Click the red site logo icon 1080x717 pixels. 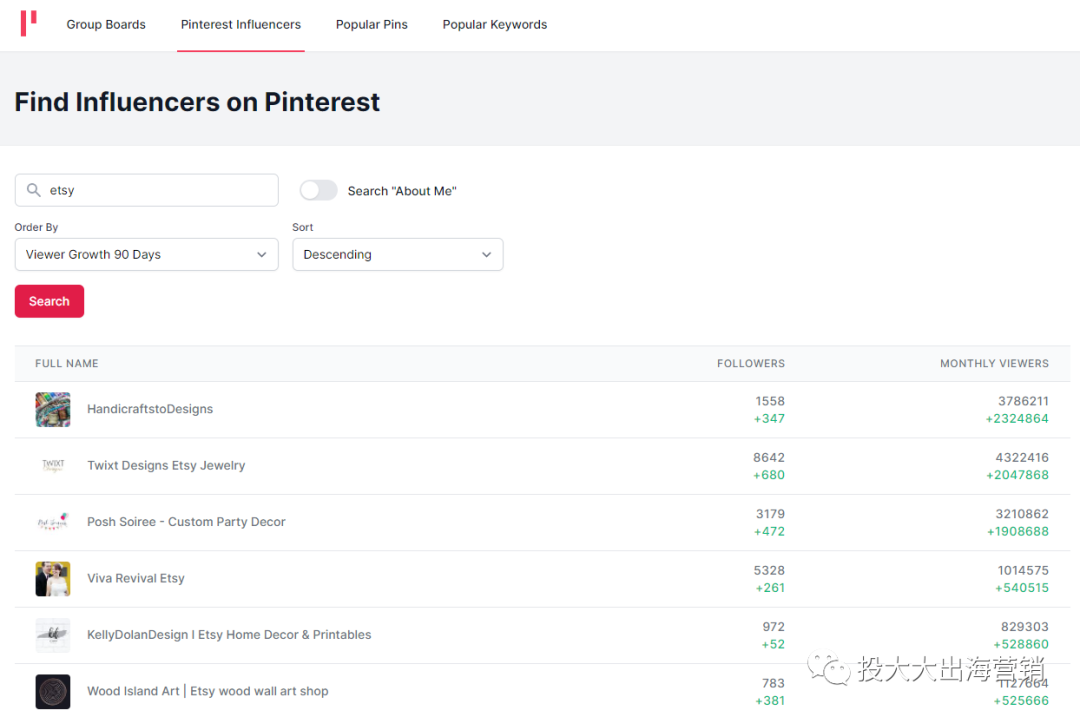point(29,23)
